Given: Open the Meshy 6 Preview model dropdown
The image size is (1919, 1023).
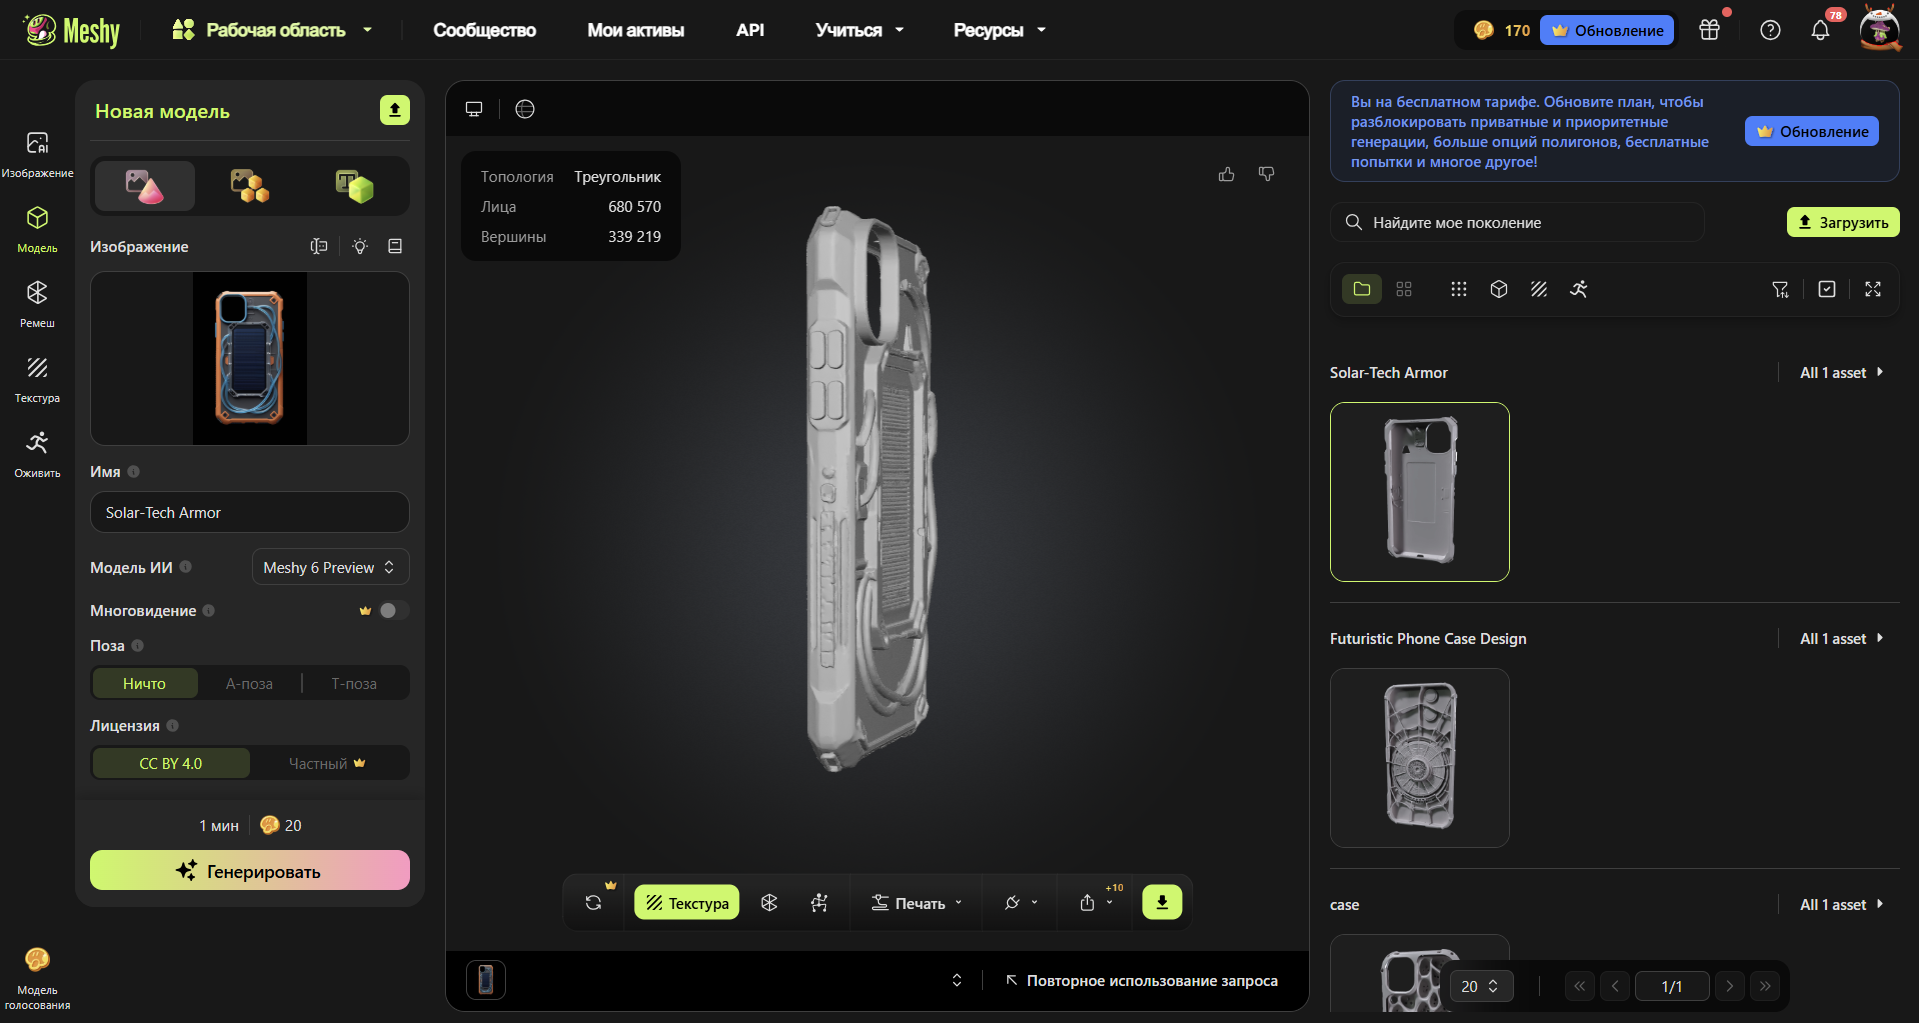Looking at the screenshot, I should pyautogui.click(x=330, y=567).
